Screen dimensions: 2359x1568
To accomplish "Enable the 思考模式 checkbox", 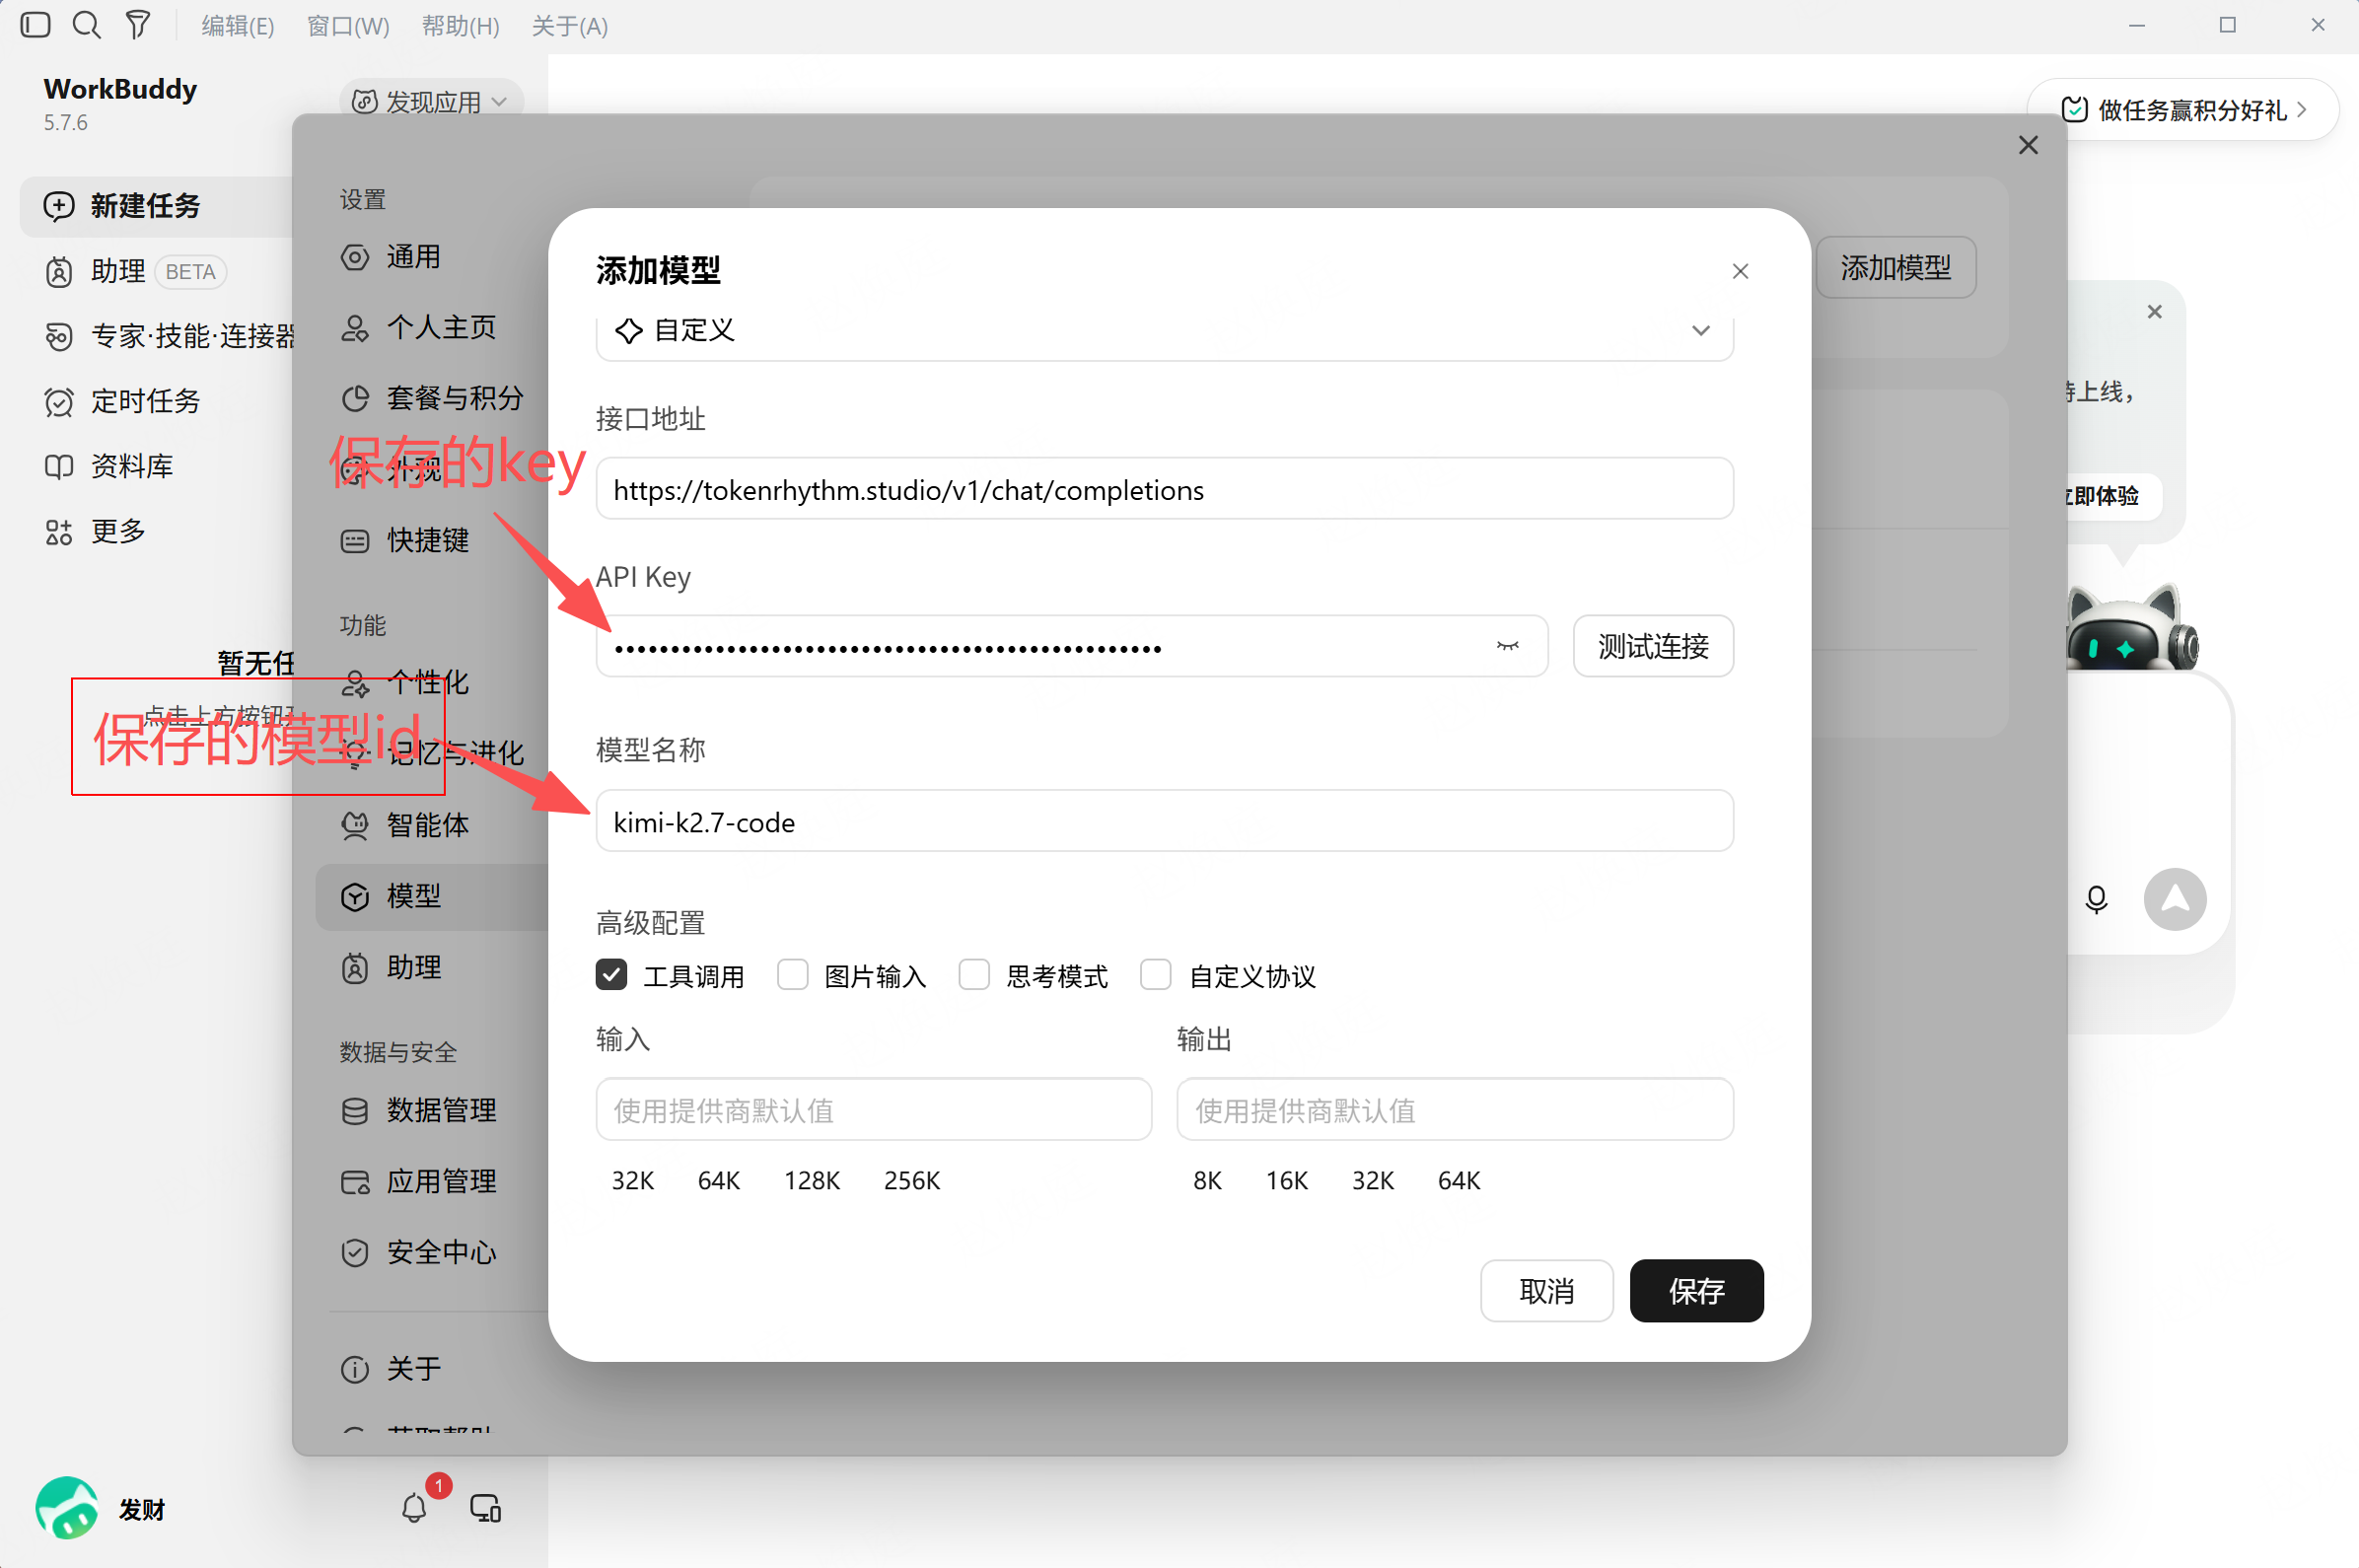I will tap(974, 975).
